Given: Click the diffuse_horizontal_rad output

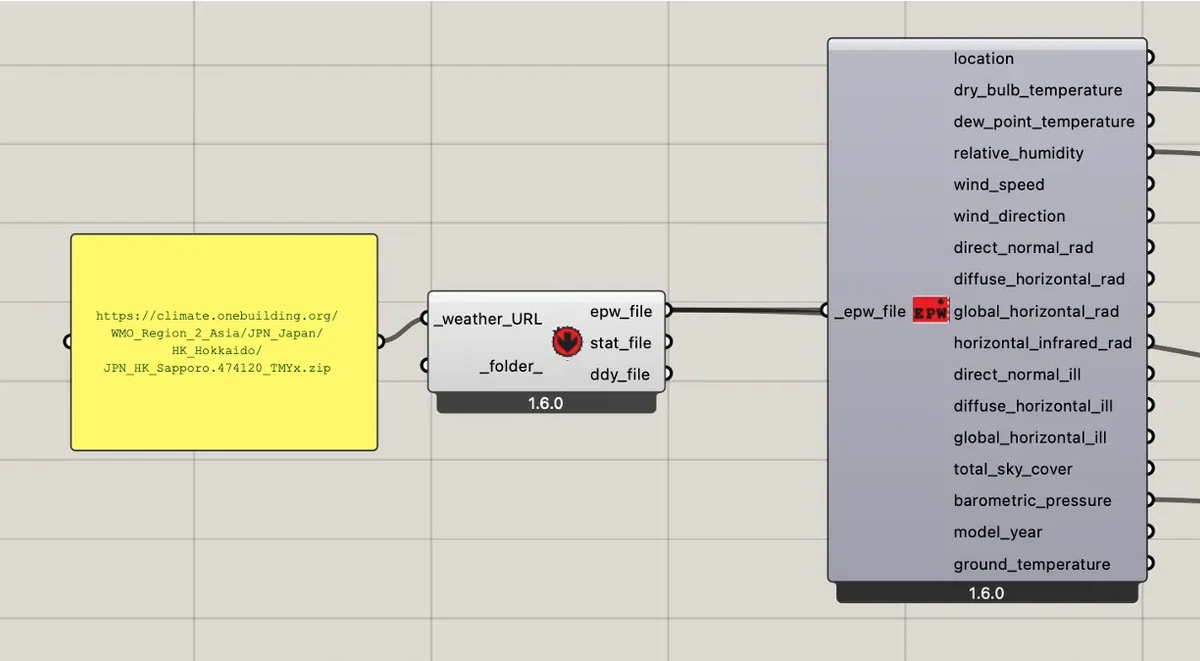Looking at the screenshot, I should pos(1039,279).
